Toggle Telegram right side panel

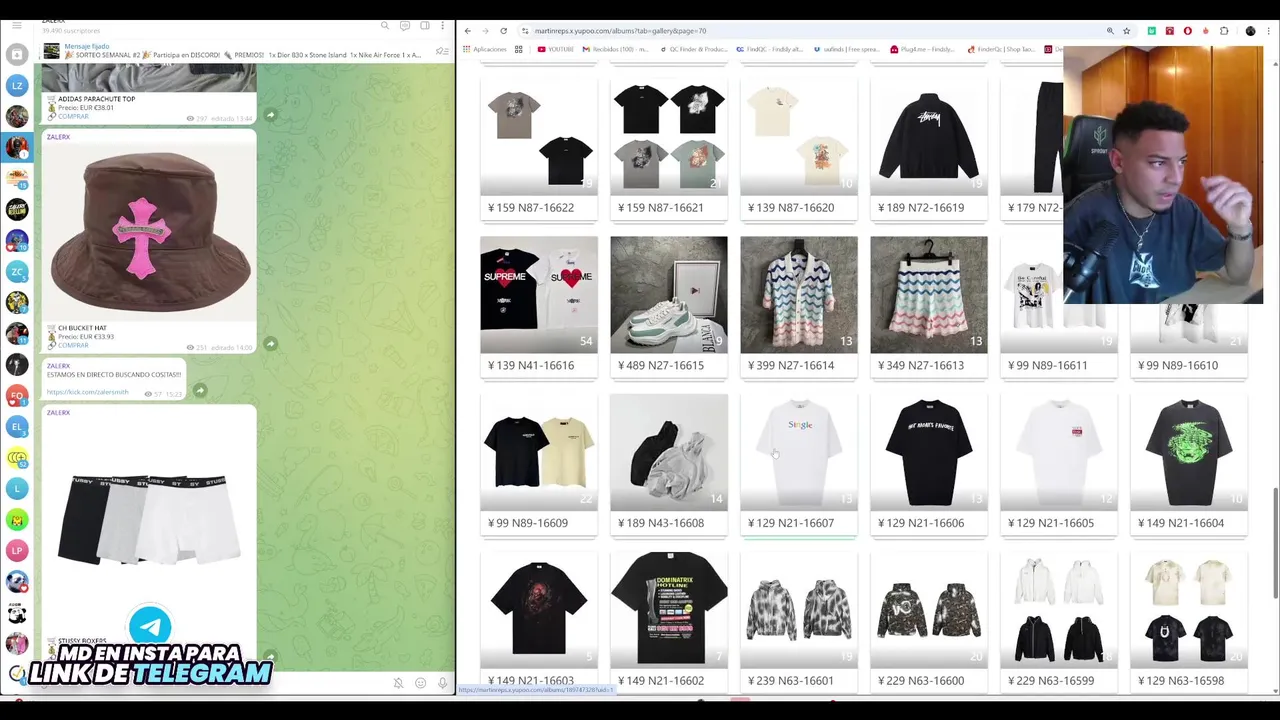click(x=424, y=25)
